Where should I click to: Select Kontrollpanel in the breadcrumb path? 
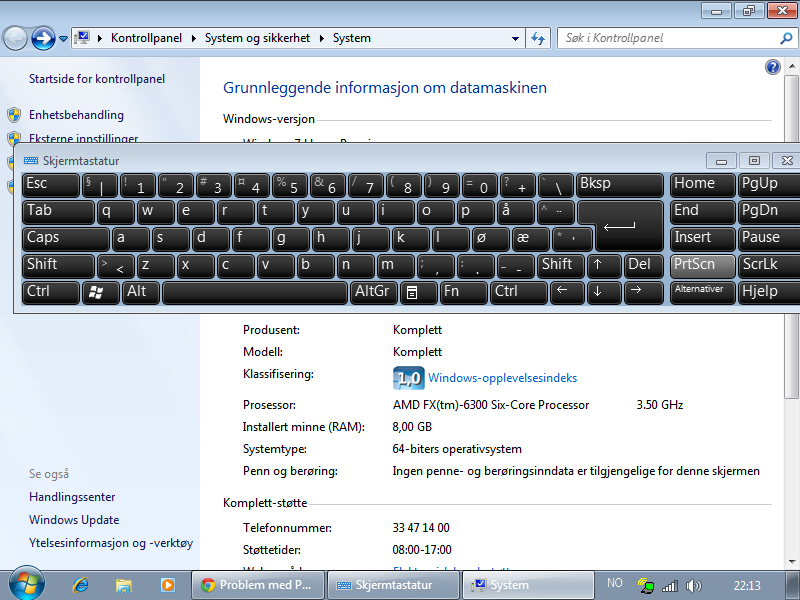146,38
